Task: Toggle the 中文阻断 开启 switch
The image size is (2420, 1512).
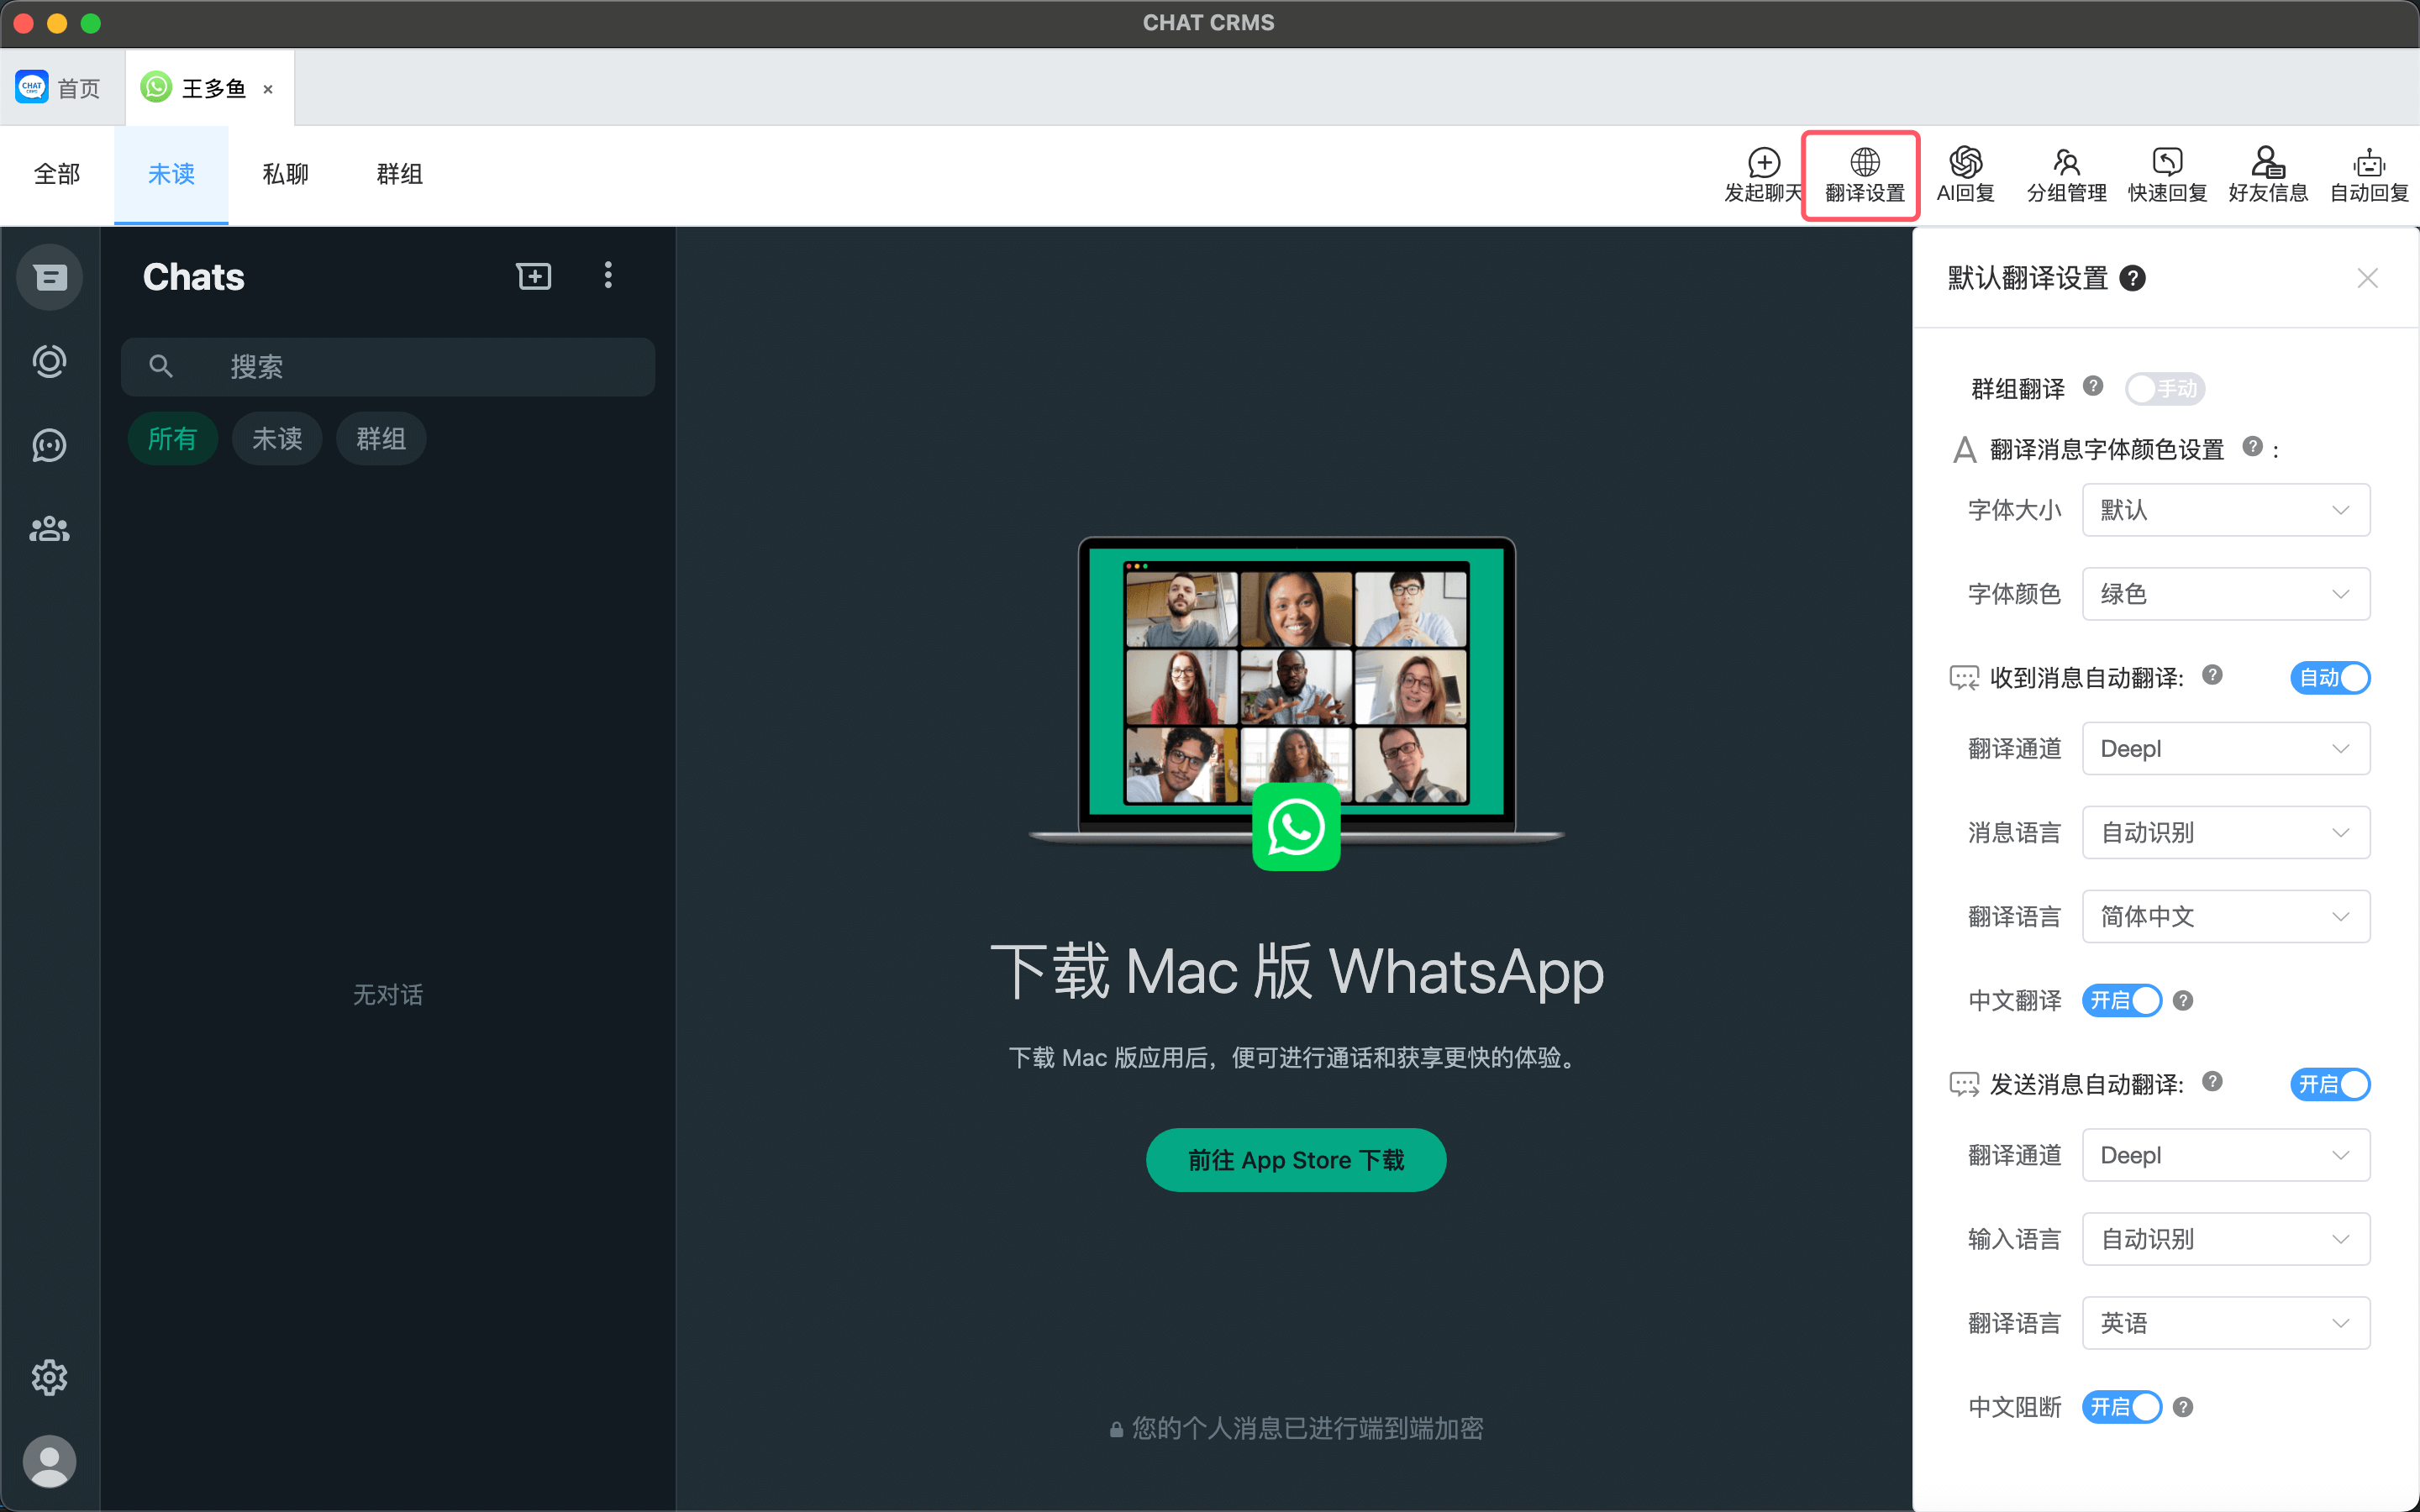Action: [2122, 1407]
